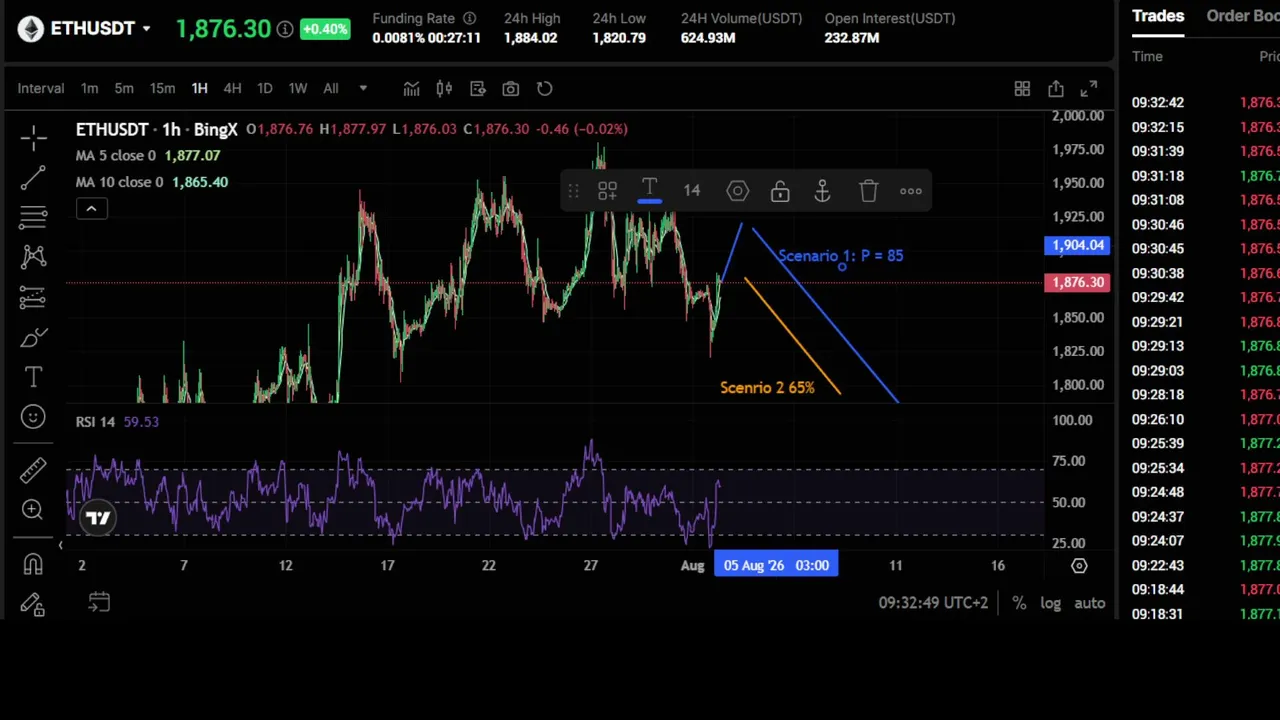Select the trend line drawing tool

[x=33, y=178]
